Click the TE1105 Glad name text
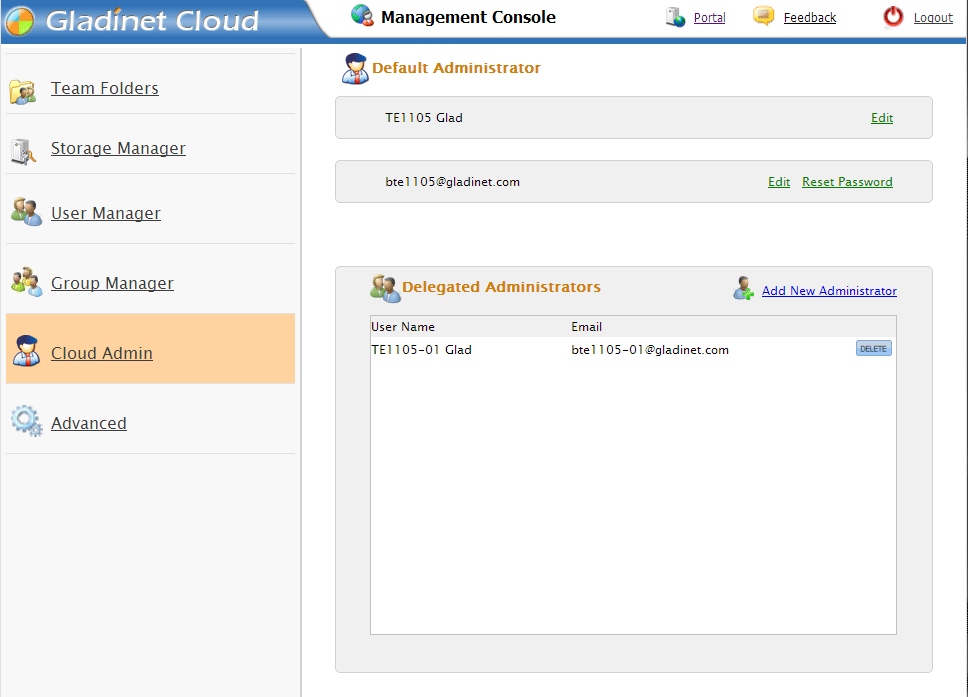 coord(424,118)
